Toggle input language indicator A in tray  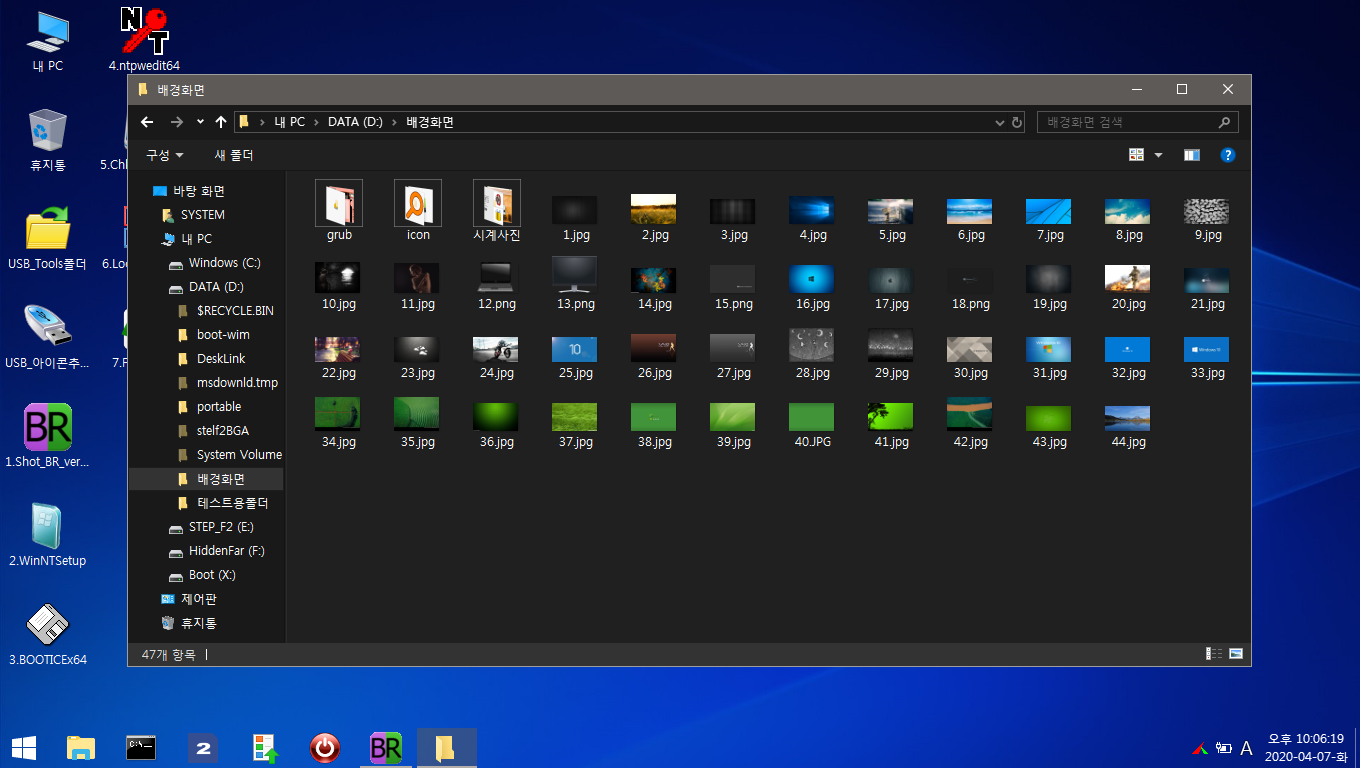click(1246, 748)
